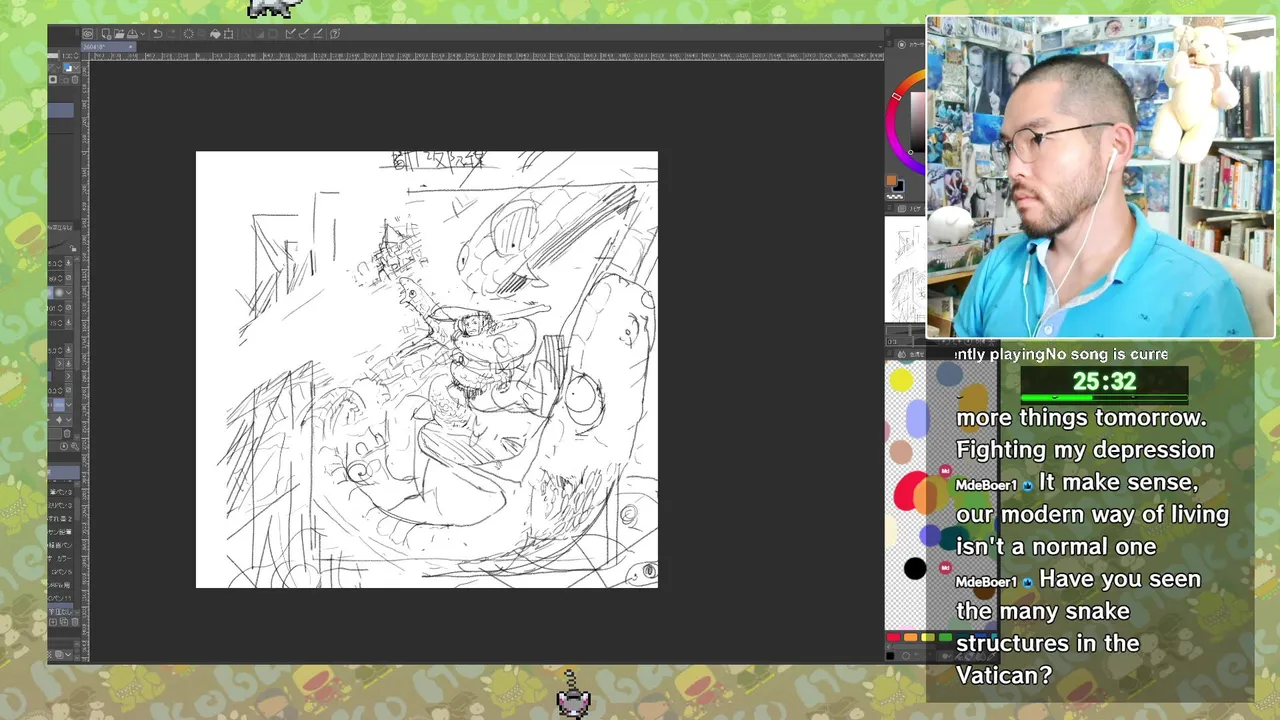Select the black sub color swatch
1280x720 pixels.
point(901,188)
